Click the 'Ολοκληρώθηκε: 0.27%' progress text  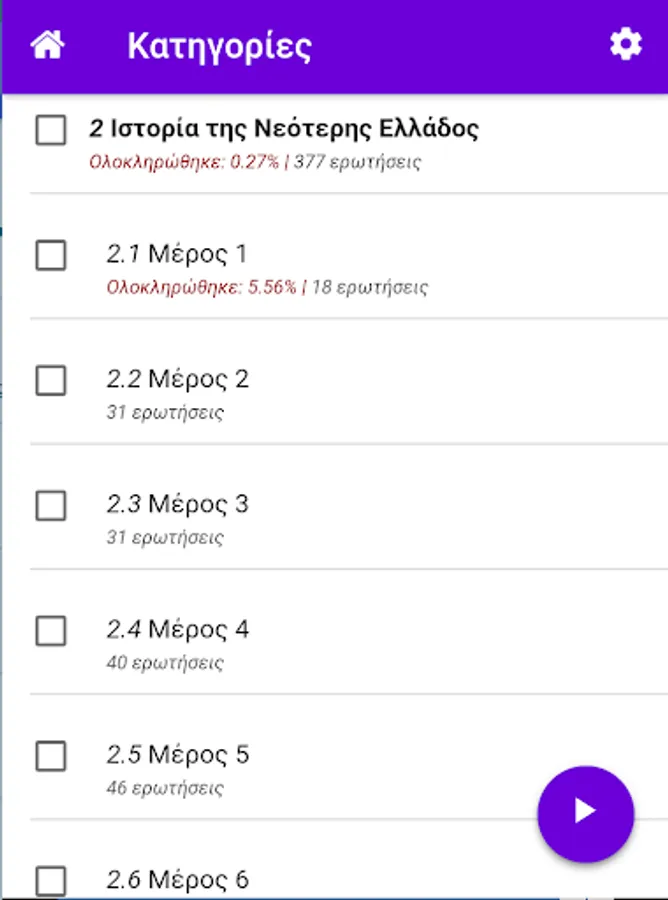[x=184, y=162]
